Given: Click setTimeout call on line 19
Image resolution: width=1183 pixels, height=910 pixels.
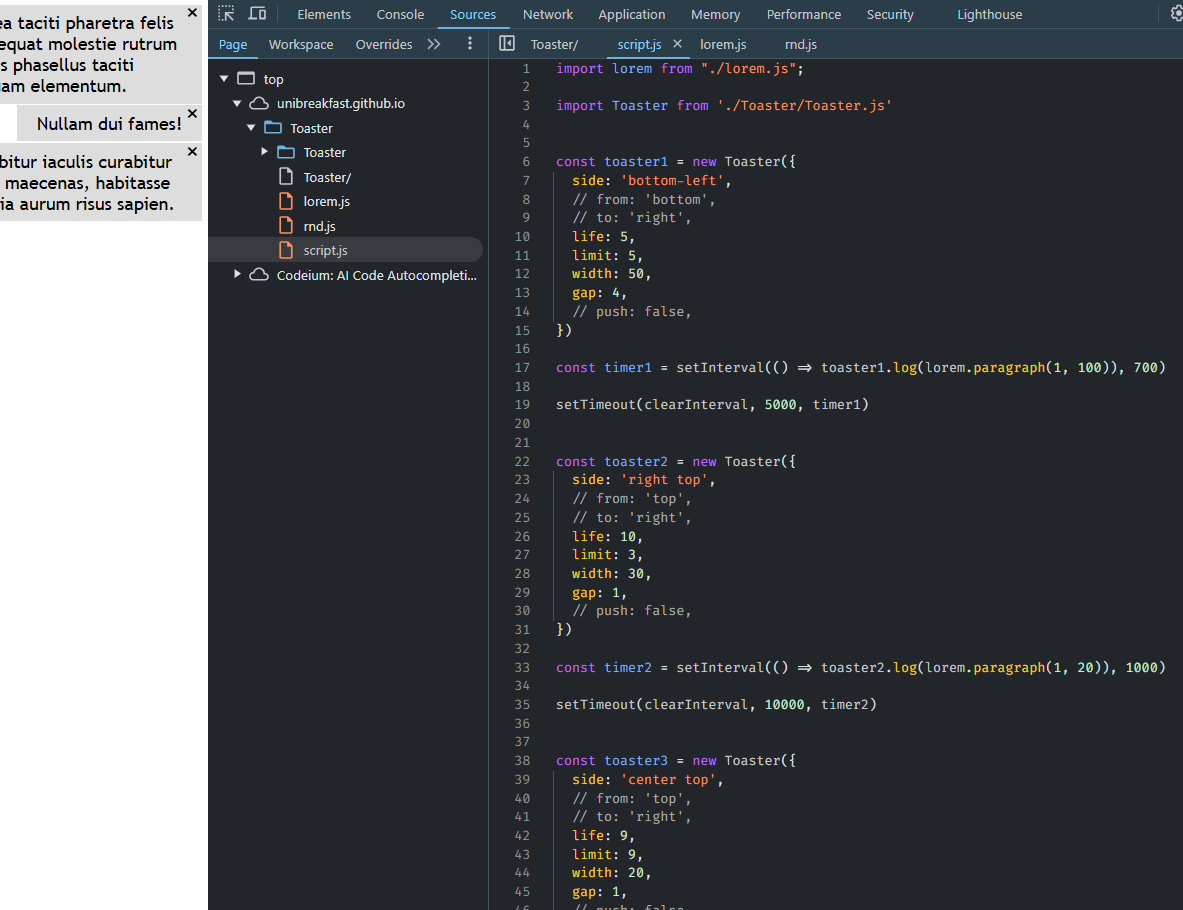Looking at the screenshot, I should [x=595, y=404].
